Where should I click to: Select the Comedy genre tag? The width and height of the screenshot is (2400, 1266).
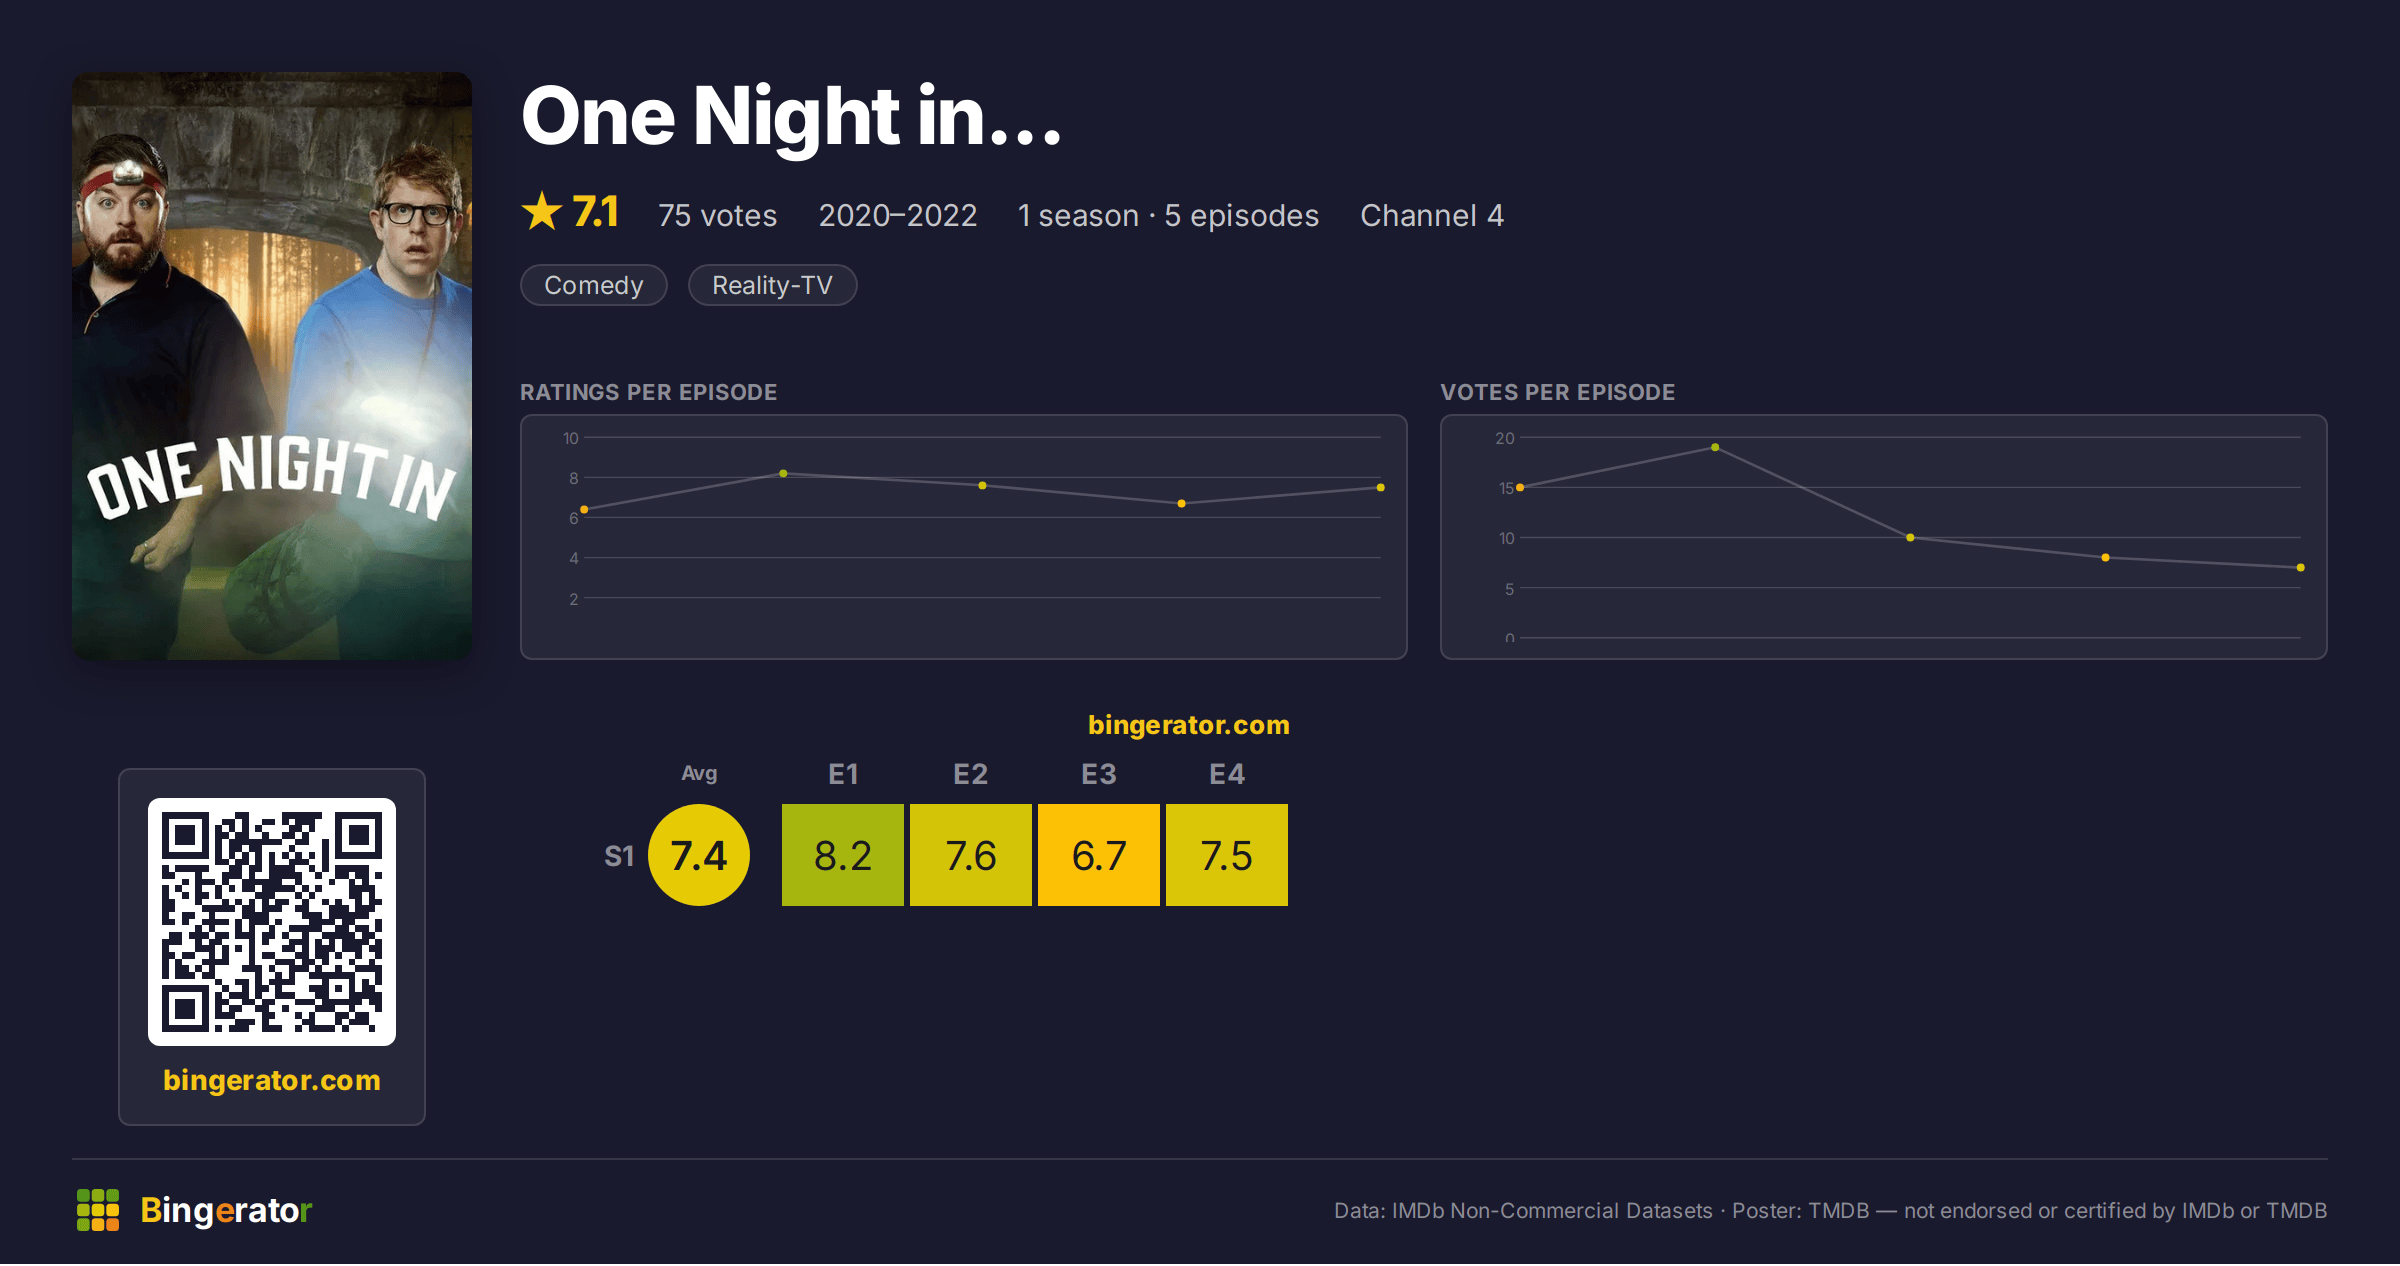click(x=594, y=286)
